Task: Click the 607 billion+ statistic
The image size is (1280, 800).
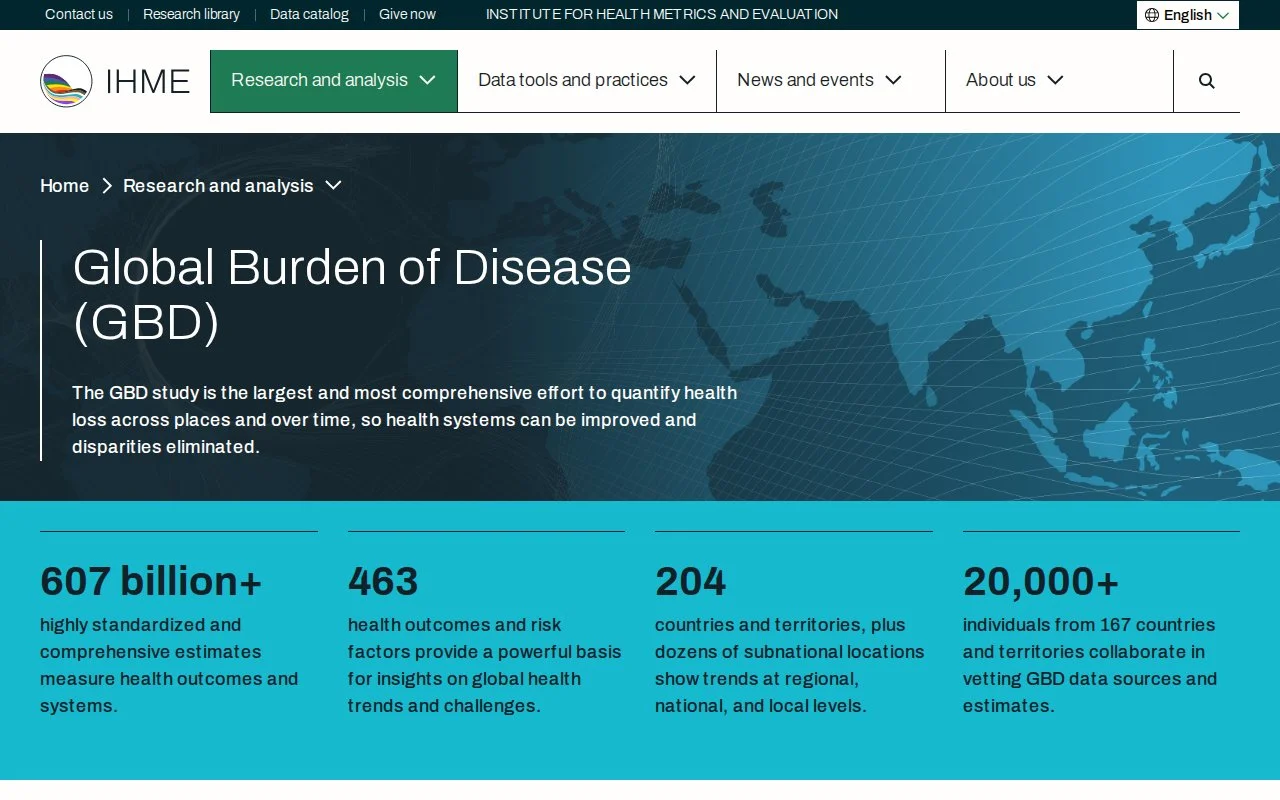Action: 151,581
